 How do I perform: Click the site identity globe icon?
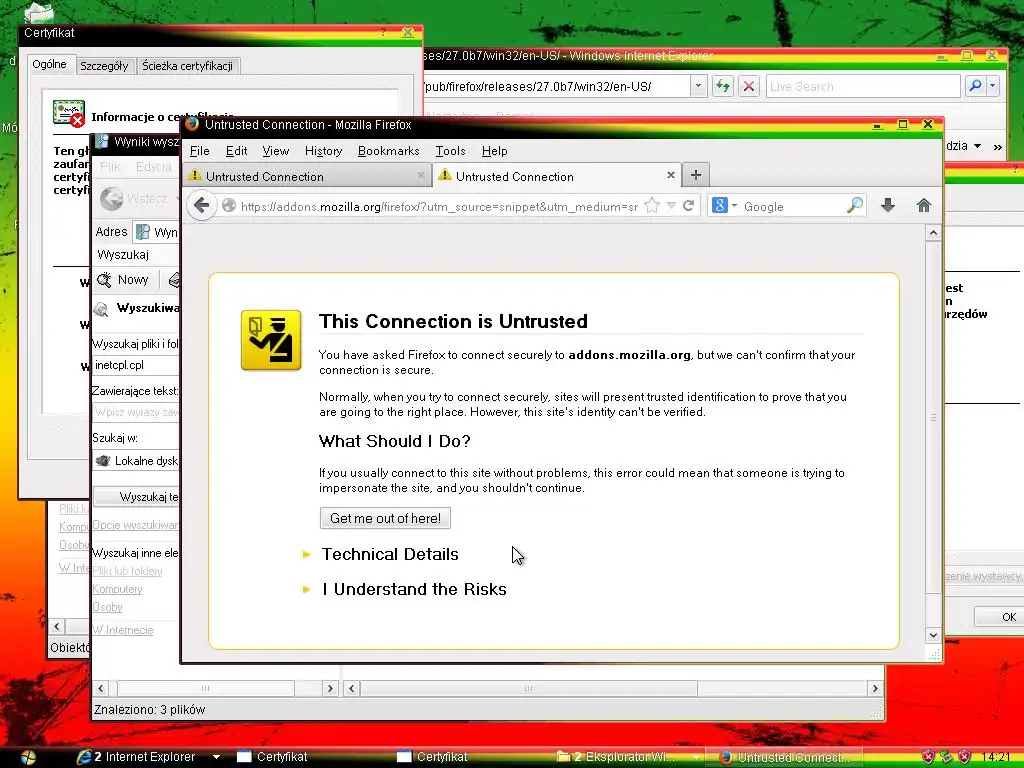[x=229, y=206]
